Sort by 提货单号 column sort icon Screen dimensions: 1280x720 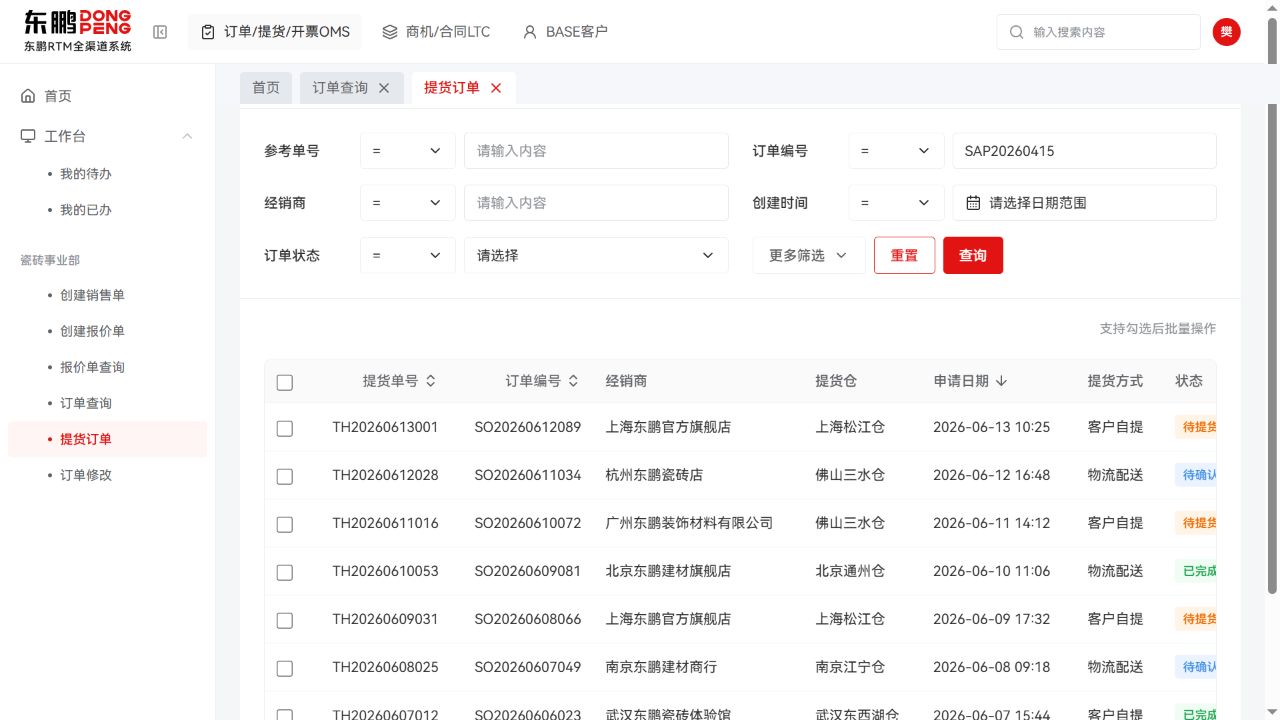431,381
